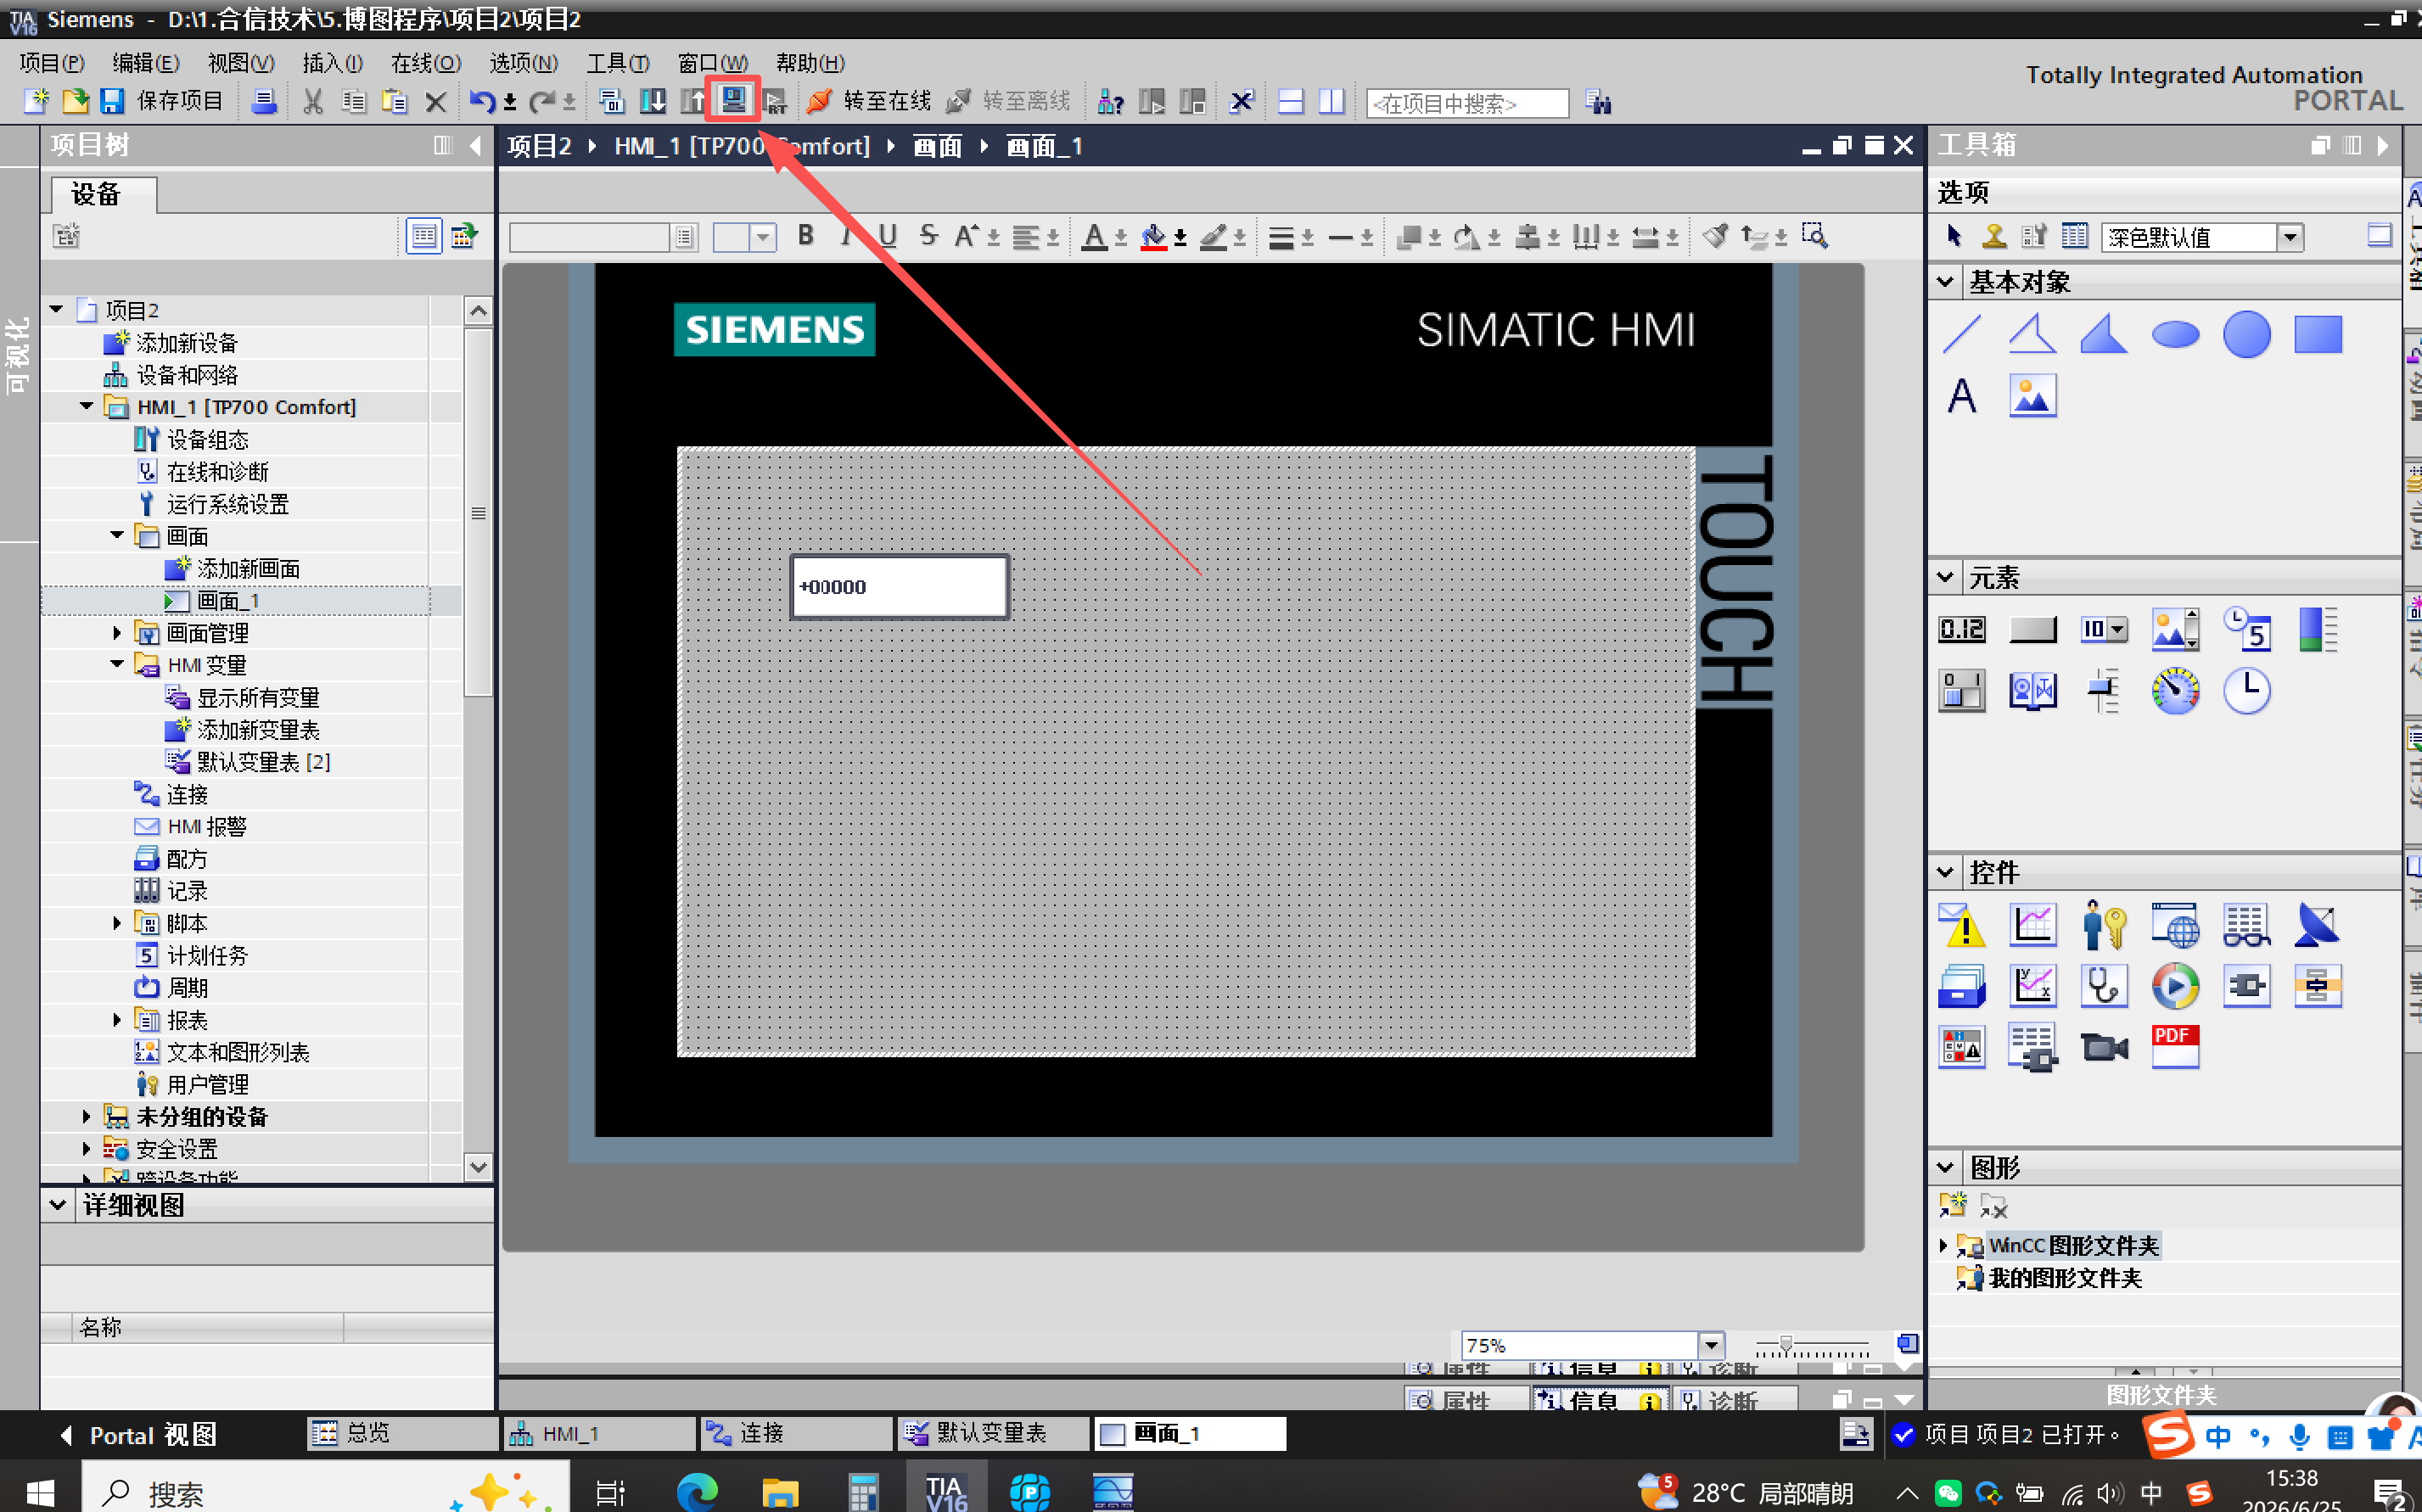Collapse the HMI_1 [TP700 Comfort] node
2422x1512 pixels.
click(x=86, y=406)
